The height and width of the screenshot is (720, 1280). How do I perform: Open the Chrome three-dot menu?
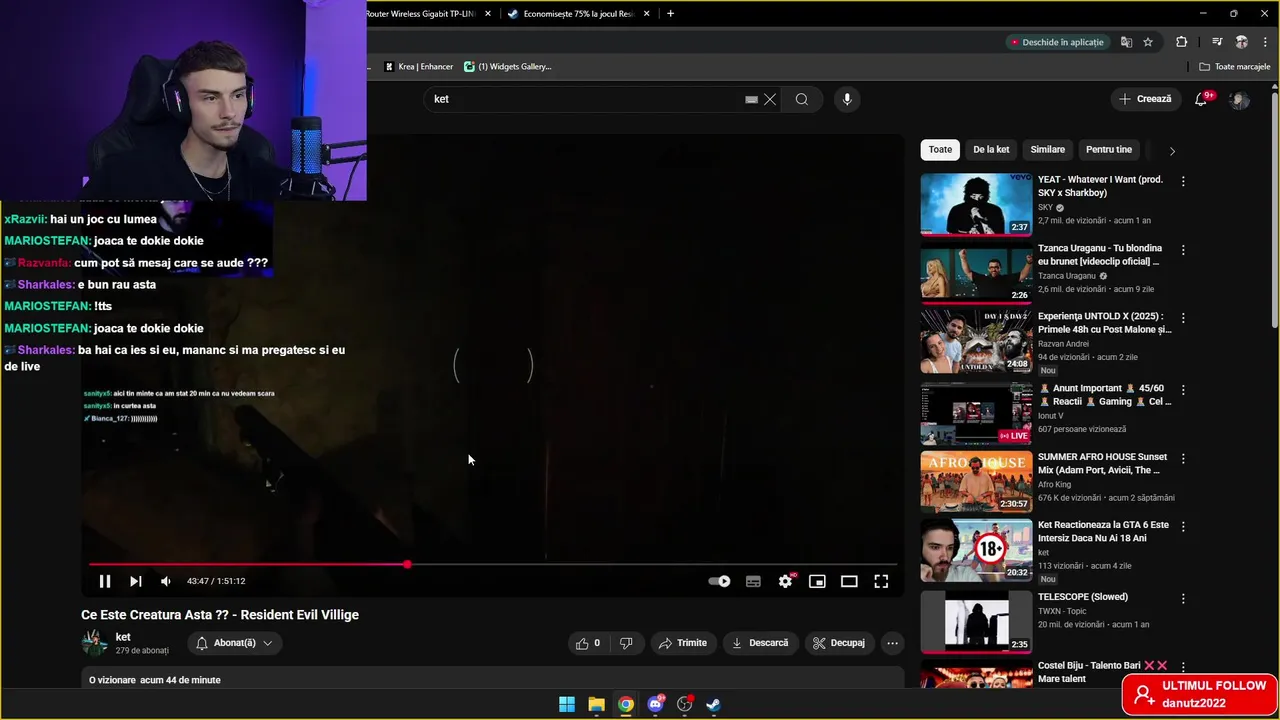point(1264,42)
